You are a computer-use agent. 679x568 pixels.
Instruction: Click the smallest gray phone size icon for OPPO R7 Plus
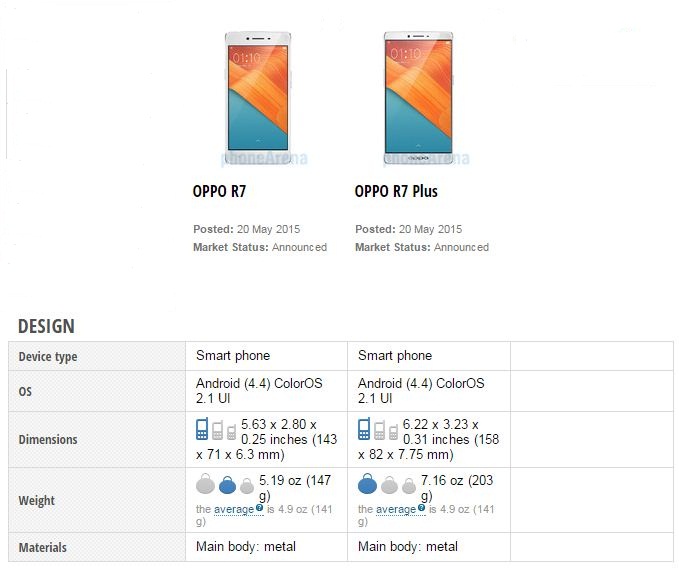click(393, 432)
